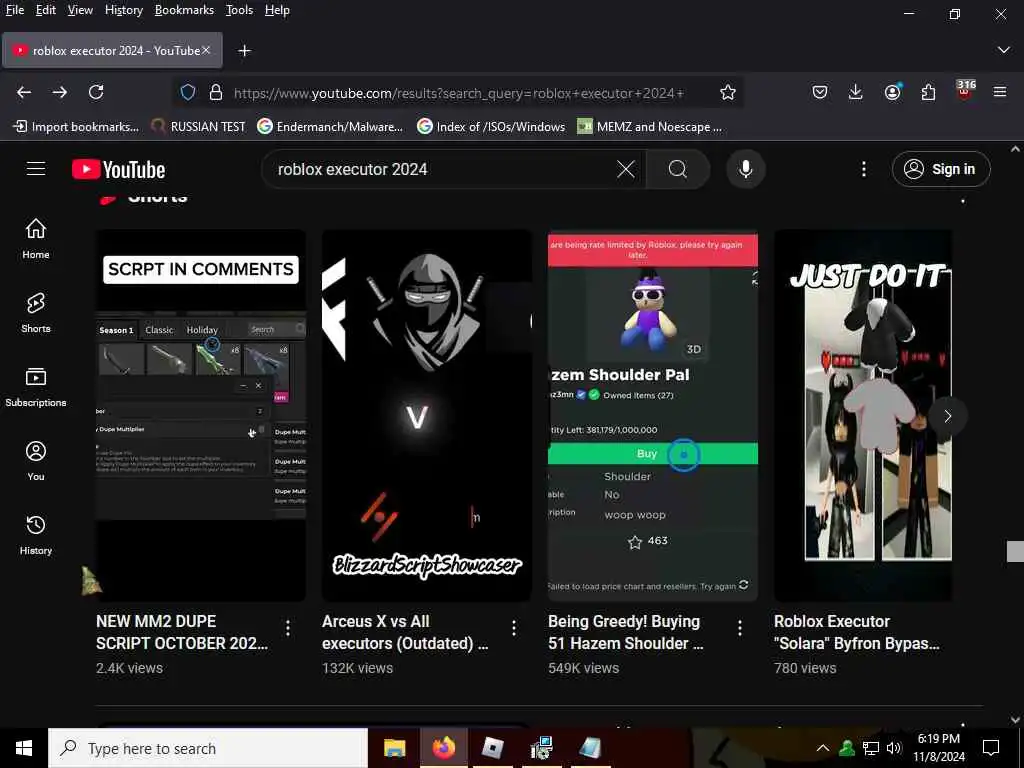Open Roblox from the taskbar
The image size is (1024, 768).
coord(493,748)
